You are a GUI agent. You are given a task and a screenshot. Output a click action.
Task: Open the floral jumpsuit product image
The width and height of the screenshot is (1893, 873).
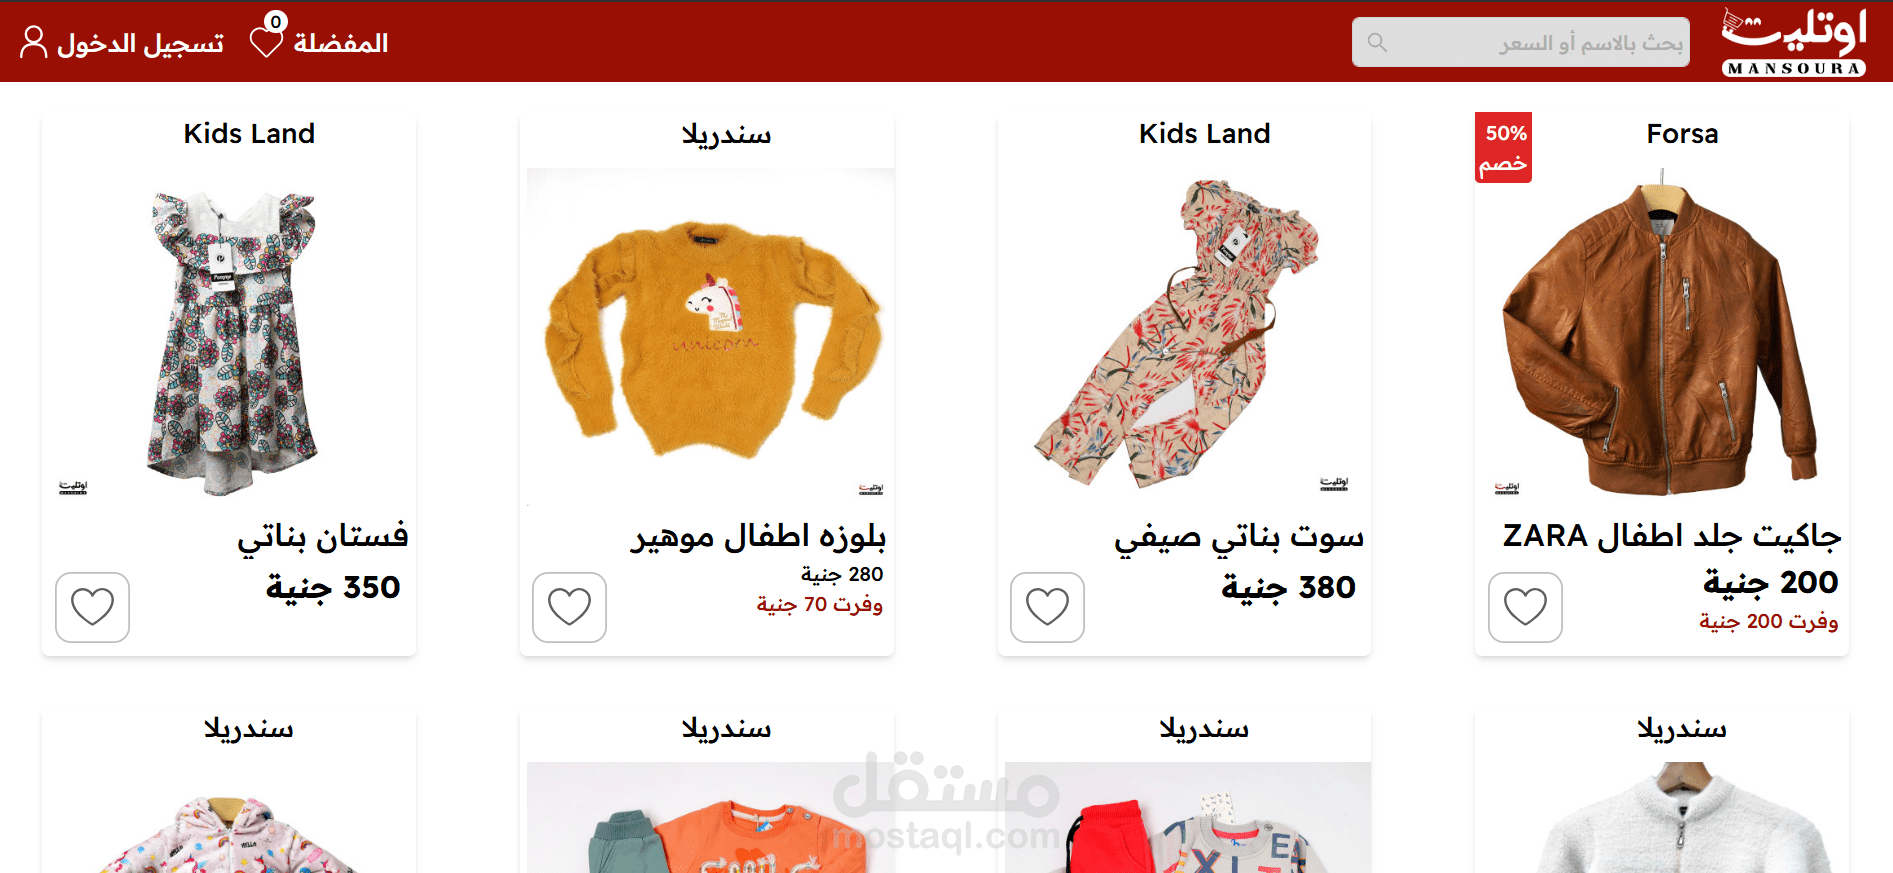pos(1182,335)
